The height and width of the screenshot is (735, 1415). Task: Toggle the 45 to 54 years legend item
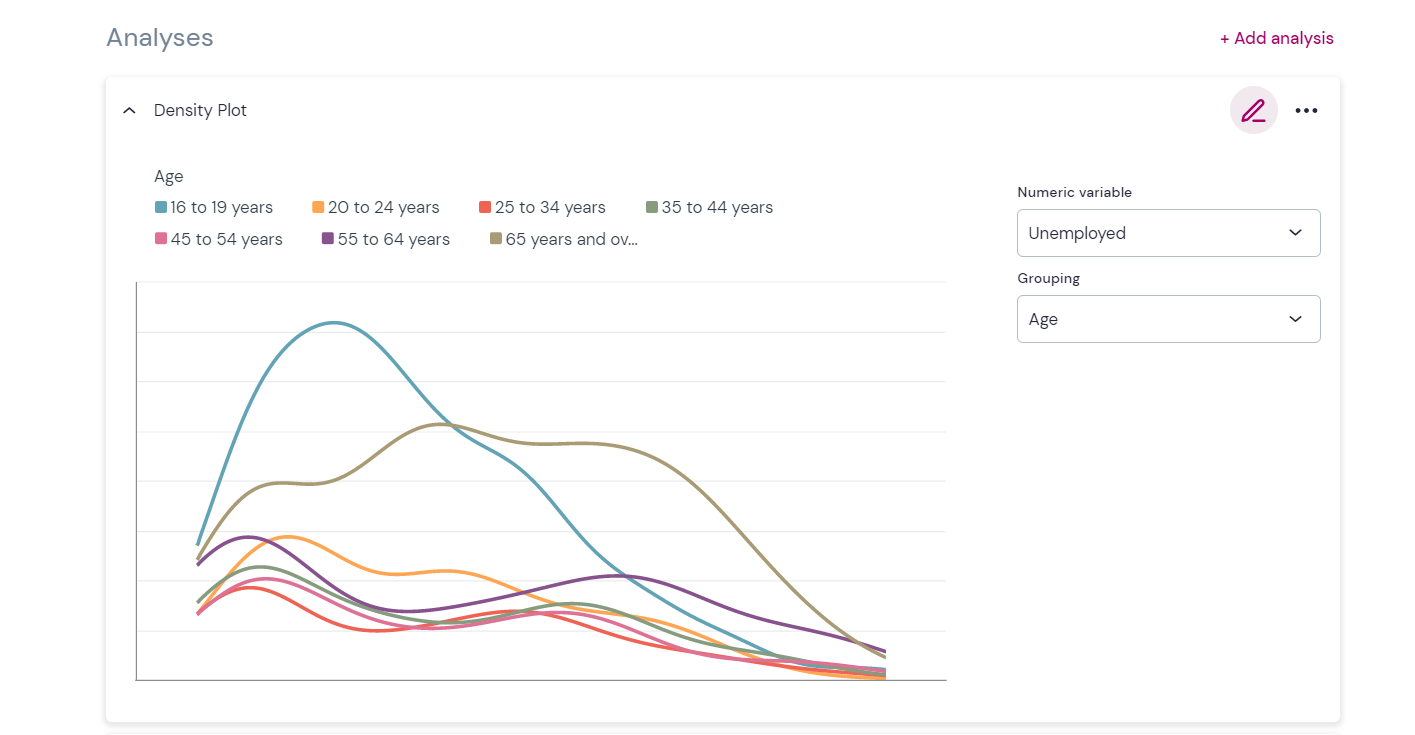tap(219, 239)
